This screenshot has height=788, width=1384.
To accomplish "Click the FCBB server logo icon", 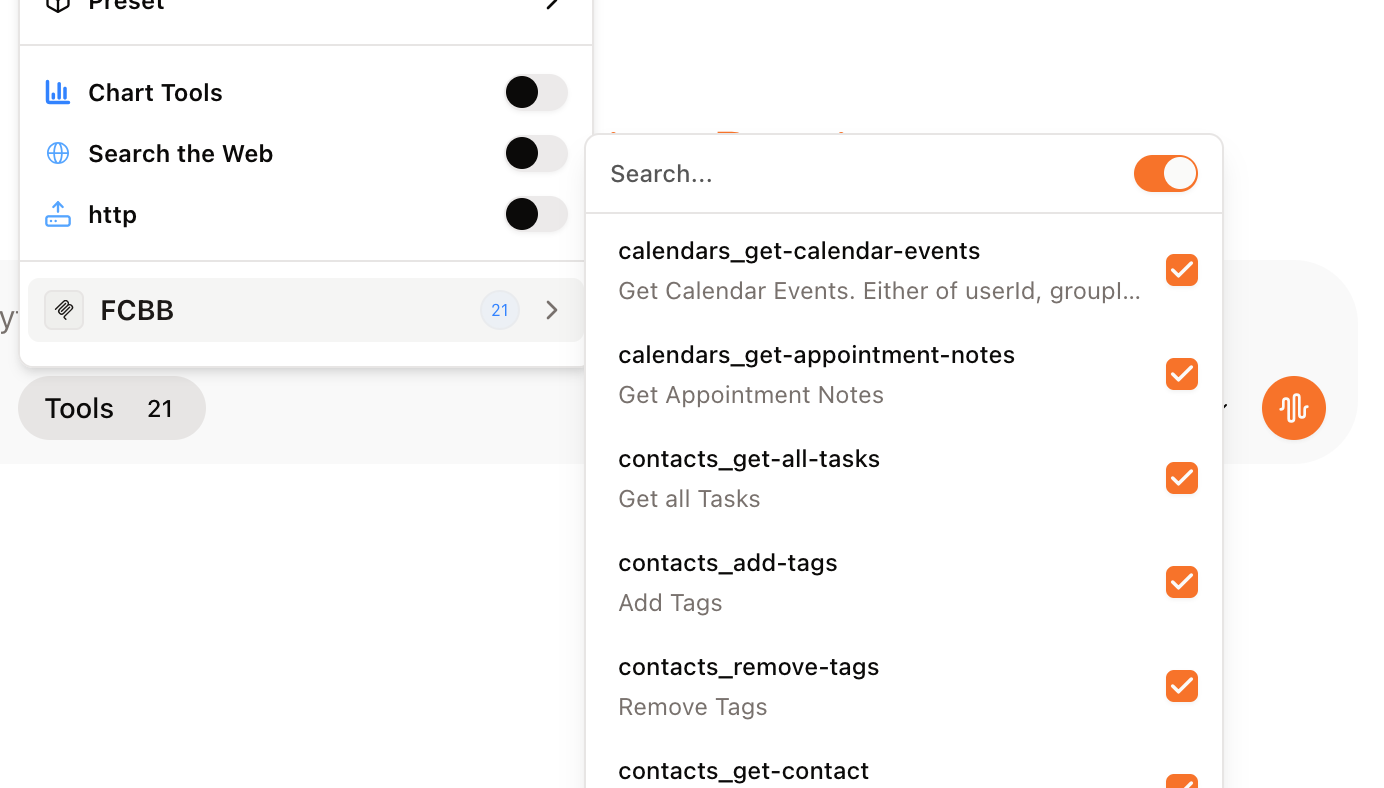I will (x=64, y=310).
